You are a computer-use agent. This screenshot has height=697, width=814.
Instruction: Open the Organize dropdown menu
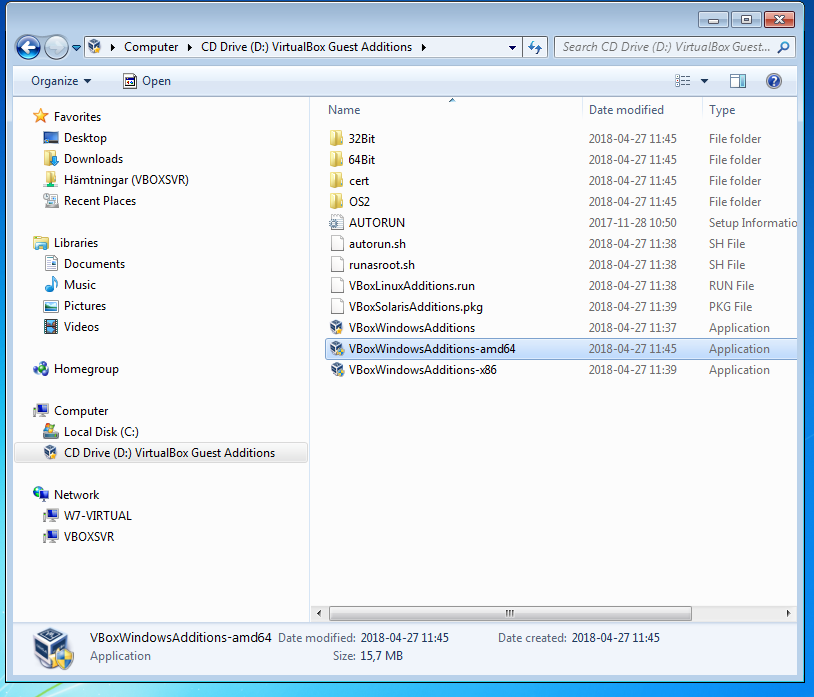60,81
